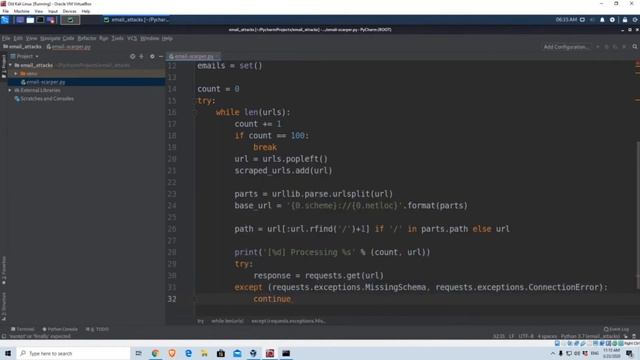Open PyCharm File menu

click(6, 38)
